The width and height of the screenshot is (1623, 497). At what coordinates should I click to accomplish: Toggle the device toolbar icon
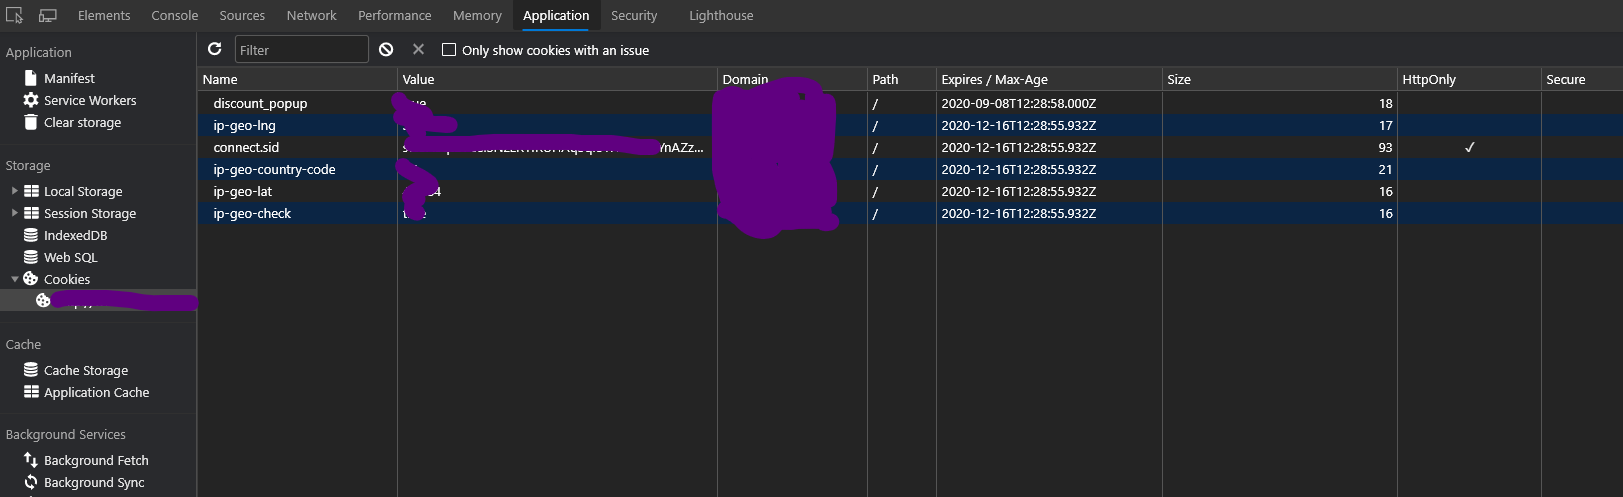pyautogui.click(x=47, y=15)
